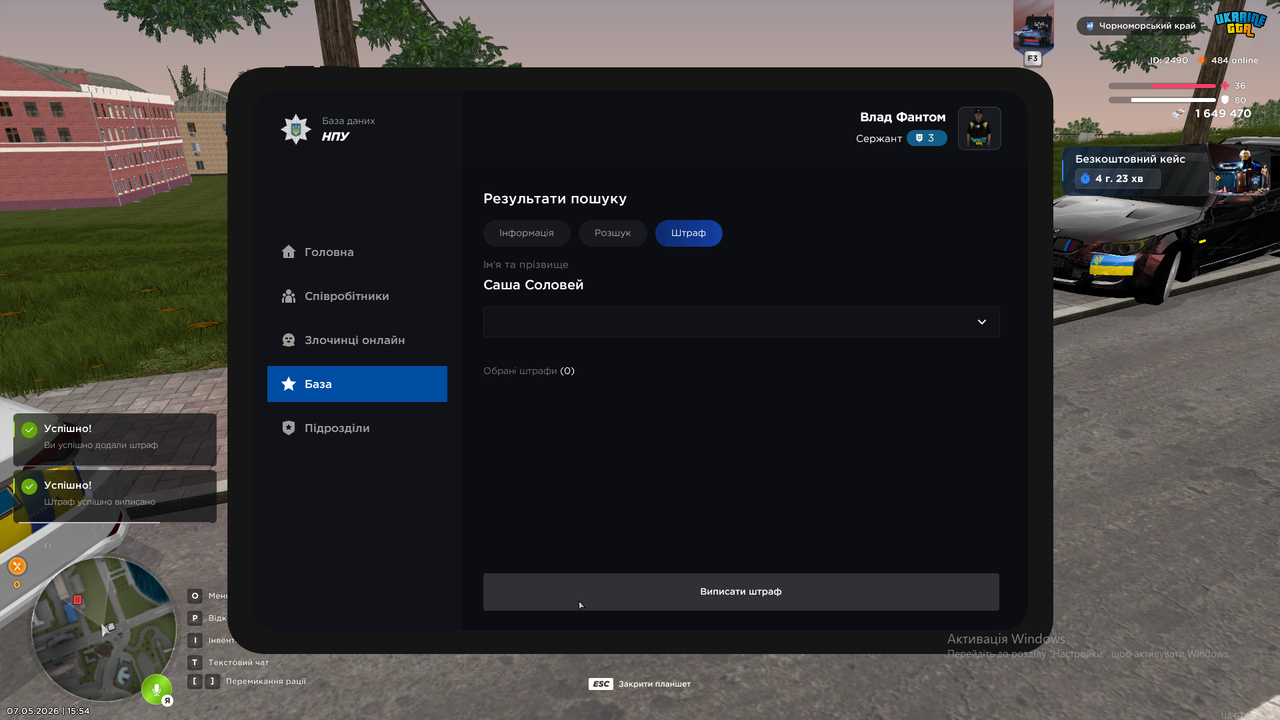The height and width of the screenshot is (720, 1280).
Task: Click the star icon beside База
Action: (288, 384)
